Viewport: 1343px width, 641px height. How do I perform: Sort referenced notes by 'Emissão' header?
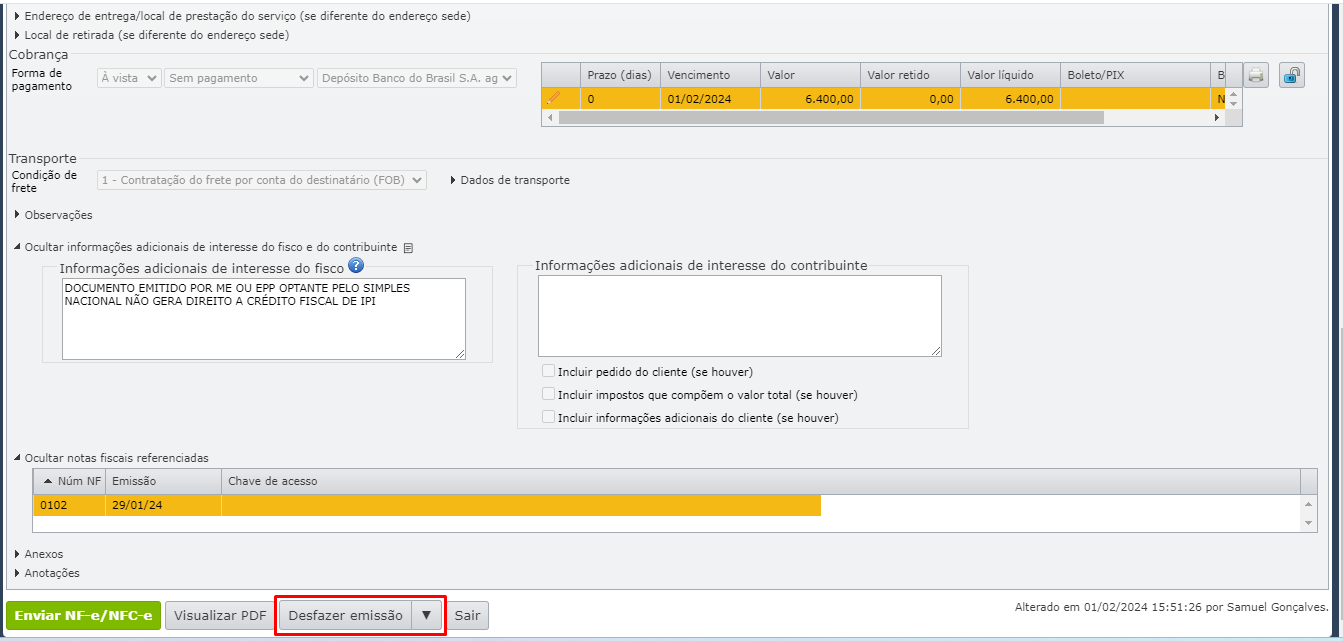click(163, 481)
